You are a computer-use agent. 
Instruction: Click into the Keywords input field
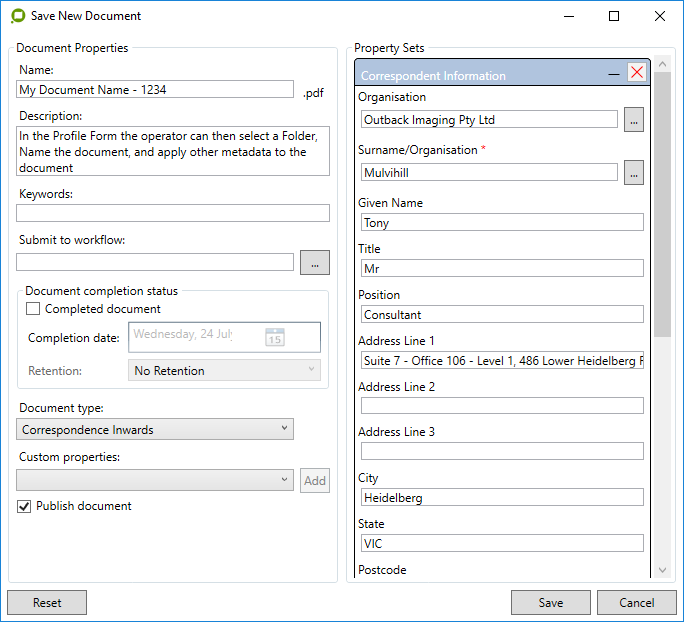pyautogui.click(x=173, y=213)
